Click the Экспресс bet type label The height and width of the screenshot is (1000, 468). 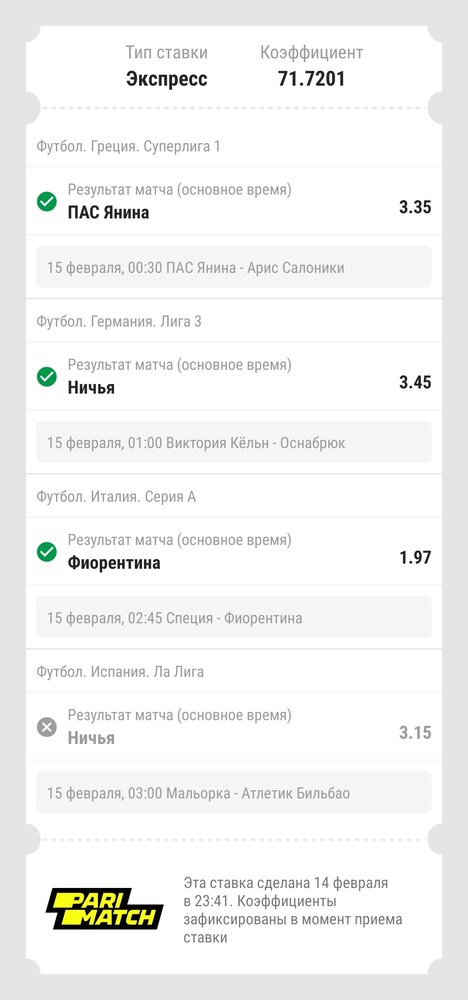pos(166,79)
